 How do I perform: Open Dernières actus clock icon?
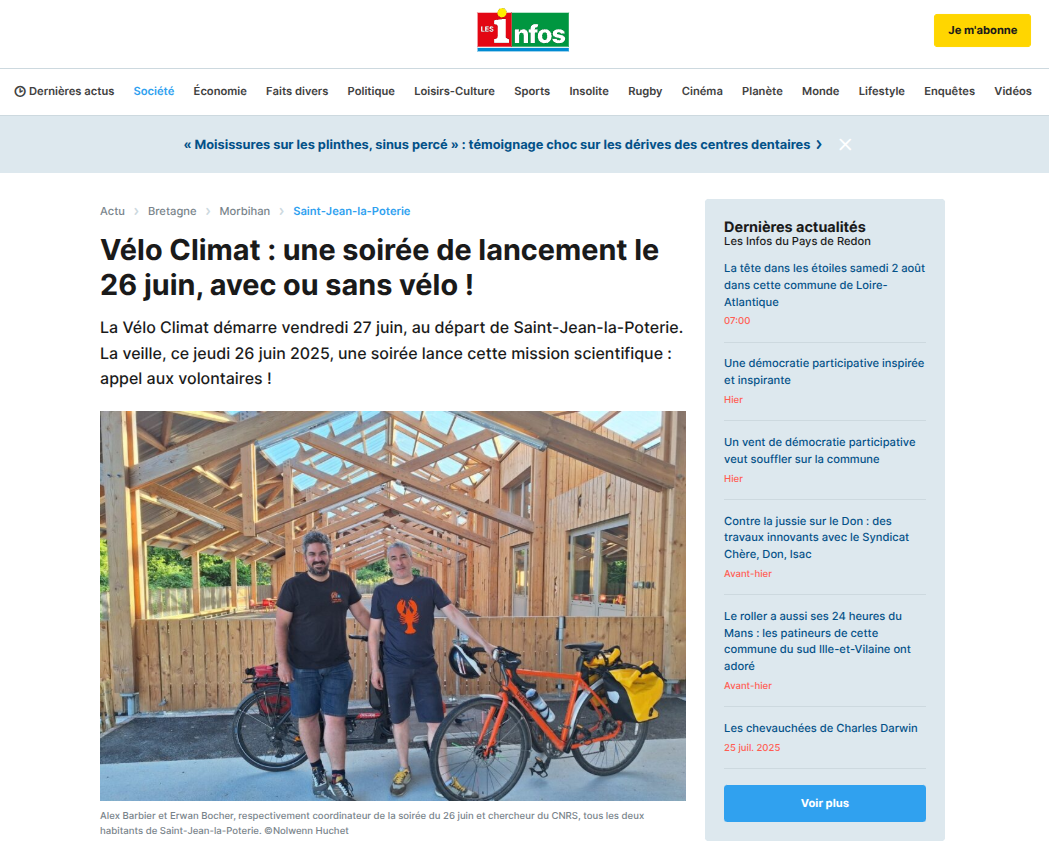[20, 92]
